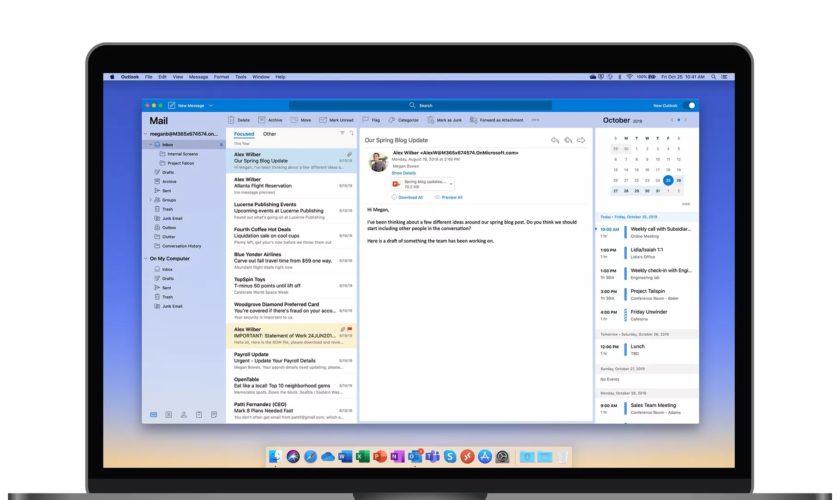Switch to the Other inbox tab

269,134
